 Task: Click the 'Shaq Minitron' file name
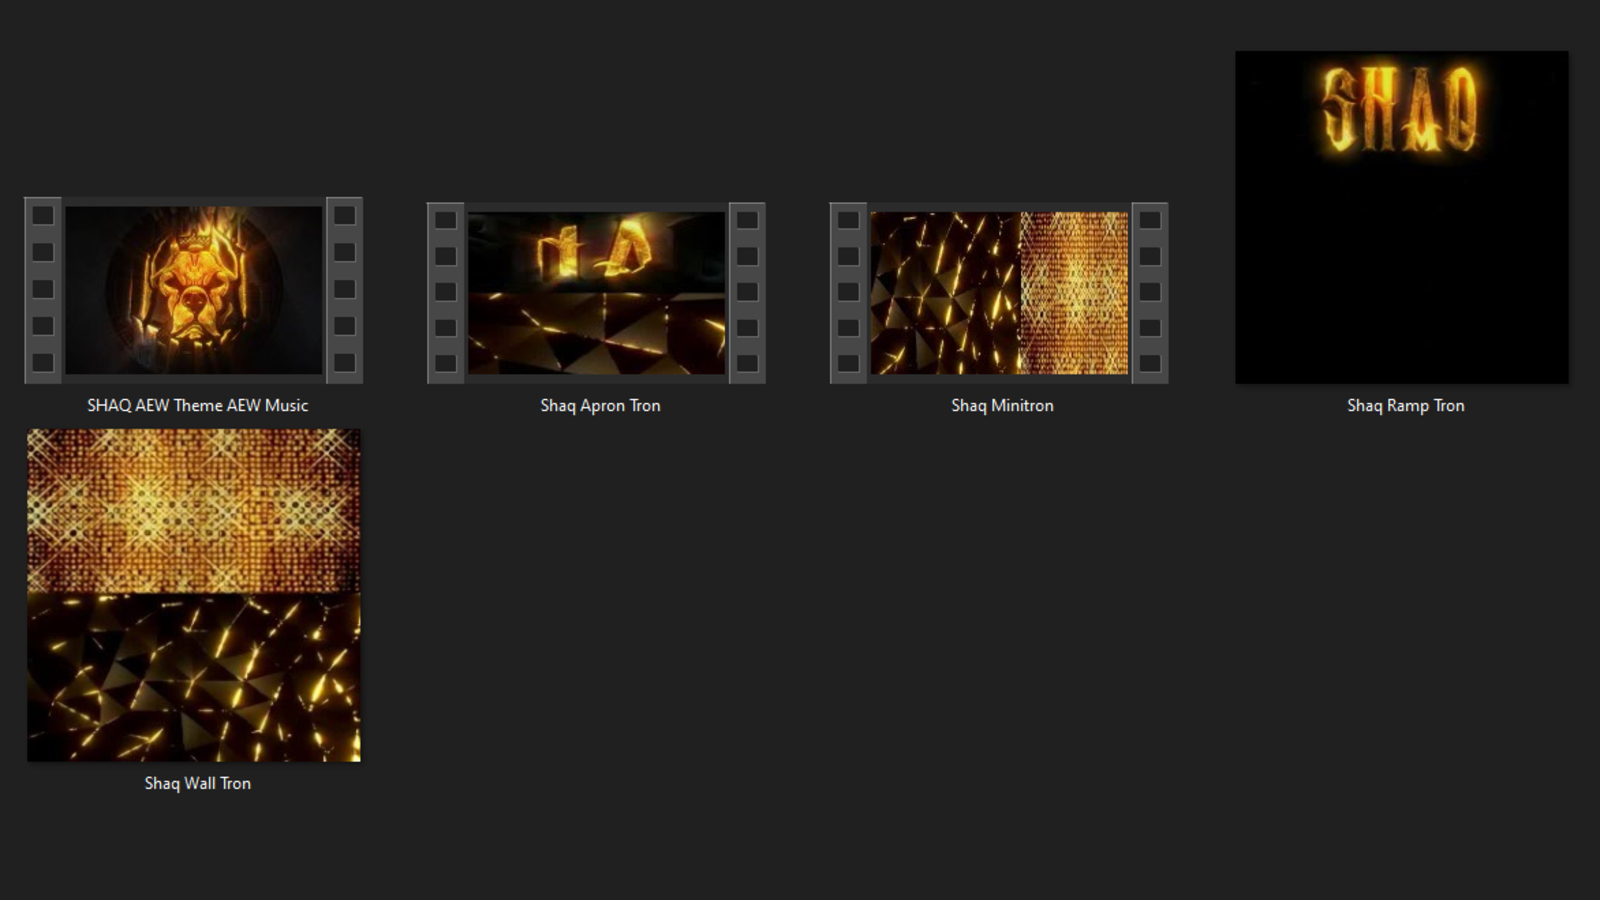[x=1002, y=405]
